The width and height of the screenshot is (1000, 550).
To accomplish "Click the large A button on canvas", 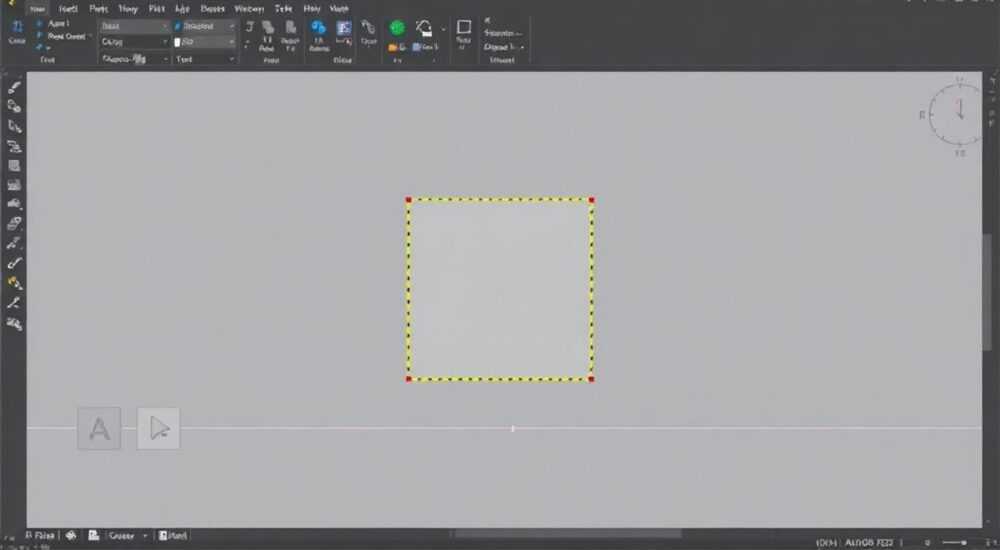I will pos(99,428).
